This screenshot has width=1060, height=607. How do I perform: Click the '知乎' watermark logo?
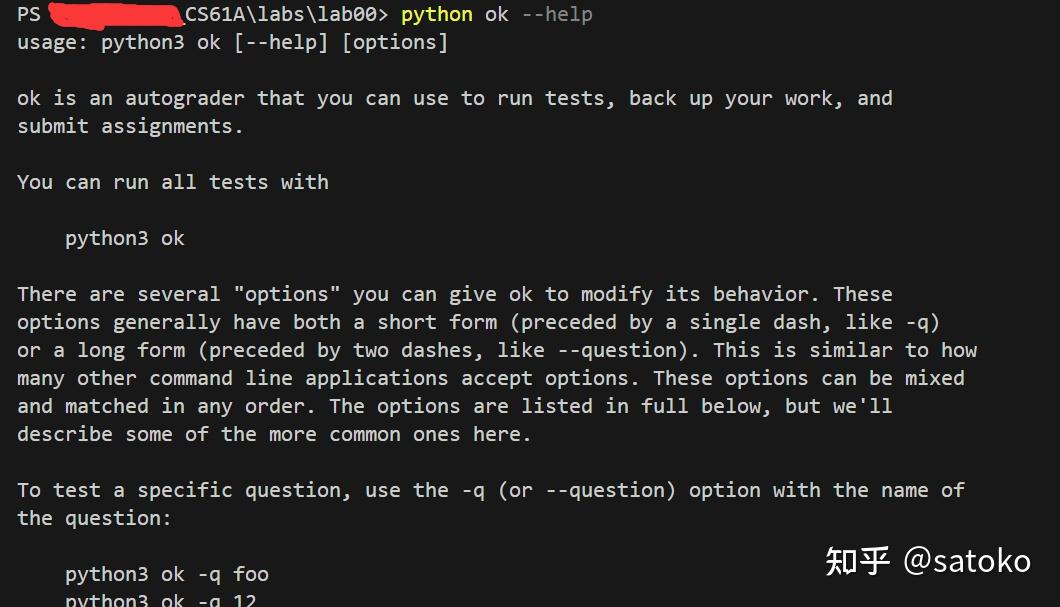click(857, 561)
